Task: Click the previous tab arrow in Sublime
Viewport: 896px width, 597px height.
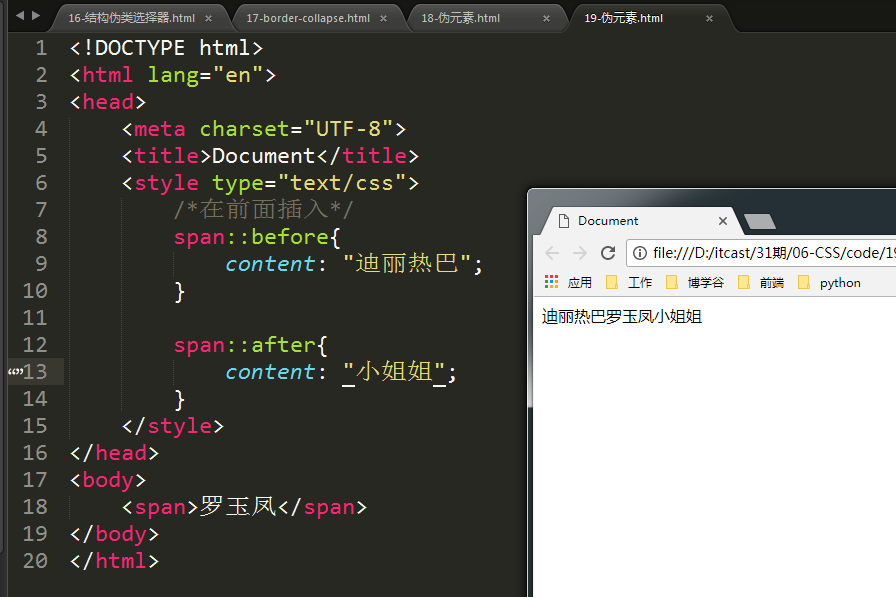Action: (20, 15)
